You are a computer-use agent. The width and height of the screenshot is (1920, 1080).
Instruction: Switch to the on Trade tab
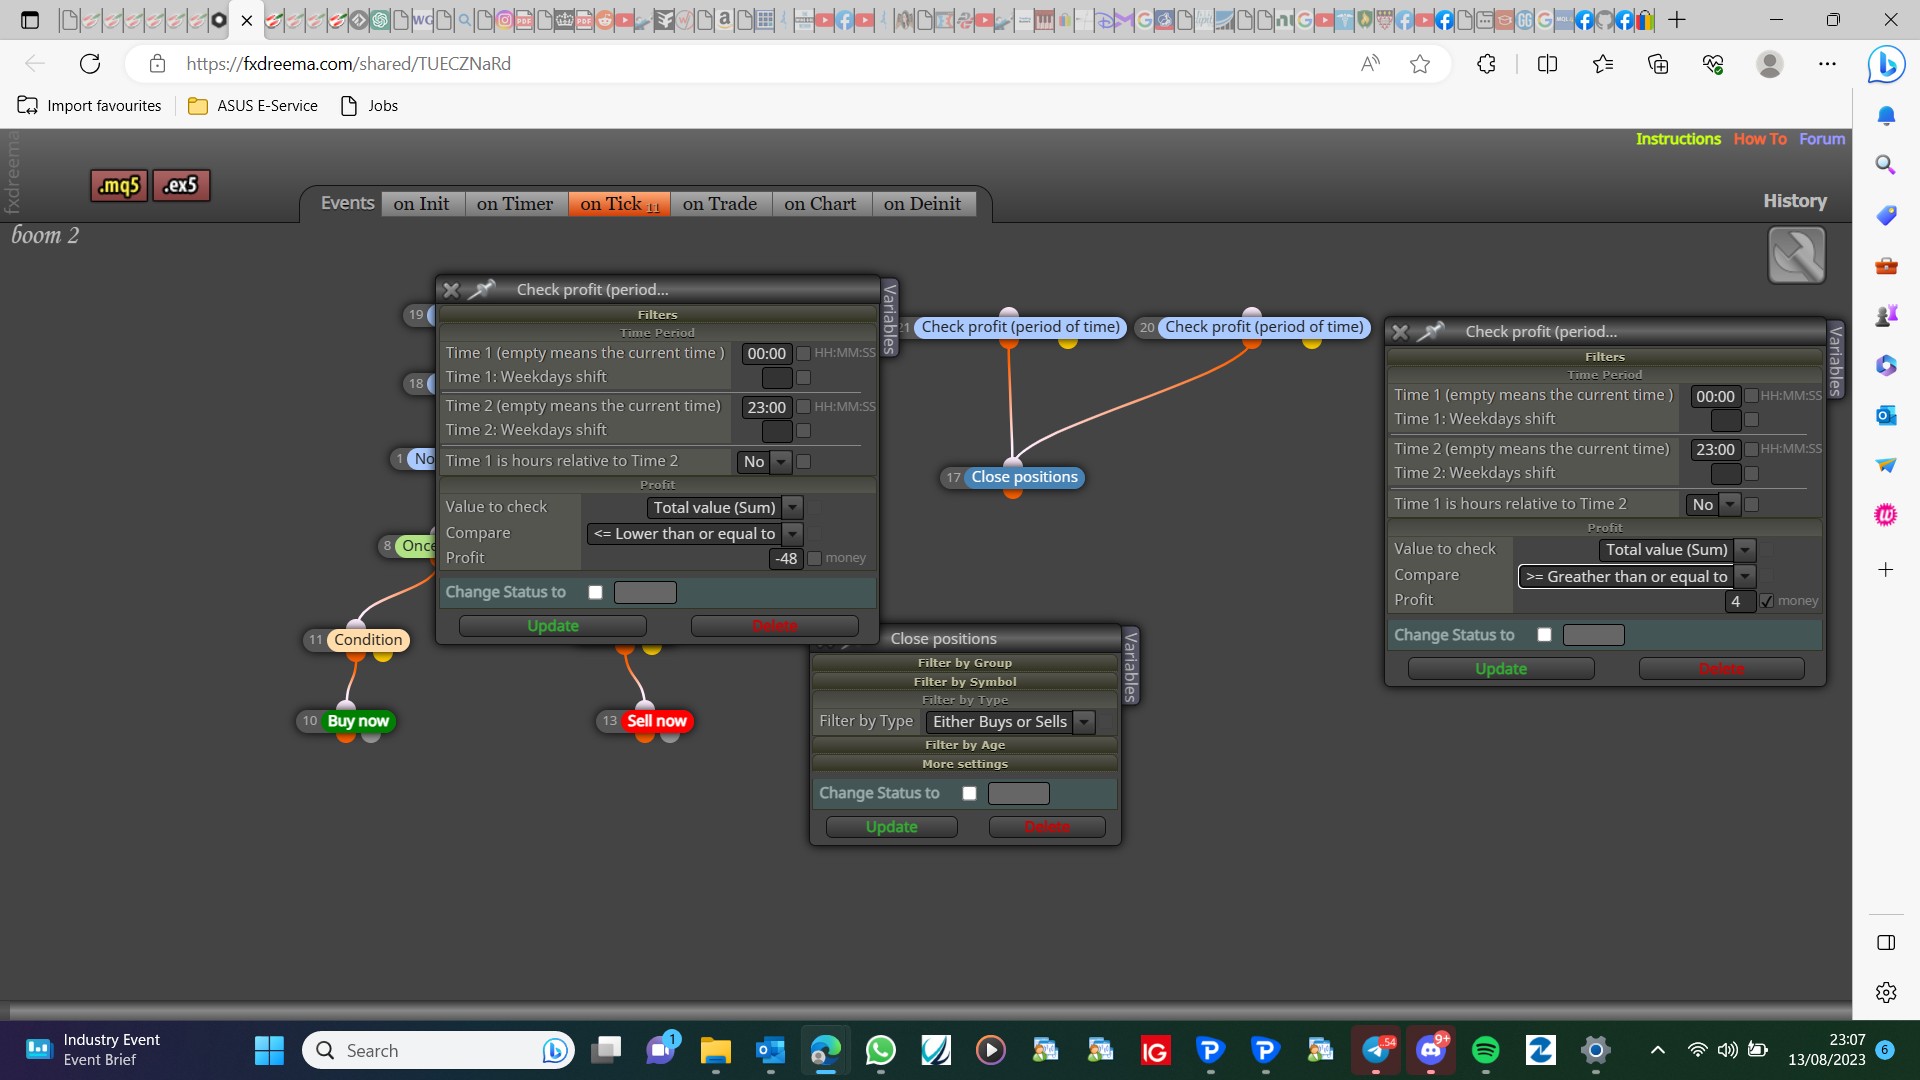(720, 204)
